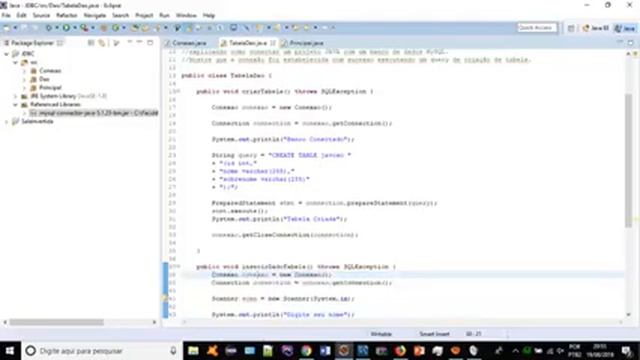Switch to the Java EE perspective

(596, 28)
